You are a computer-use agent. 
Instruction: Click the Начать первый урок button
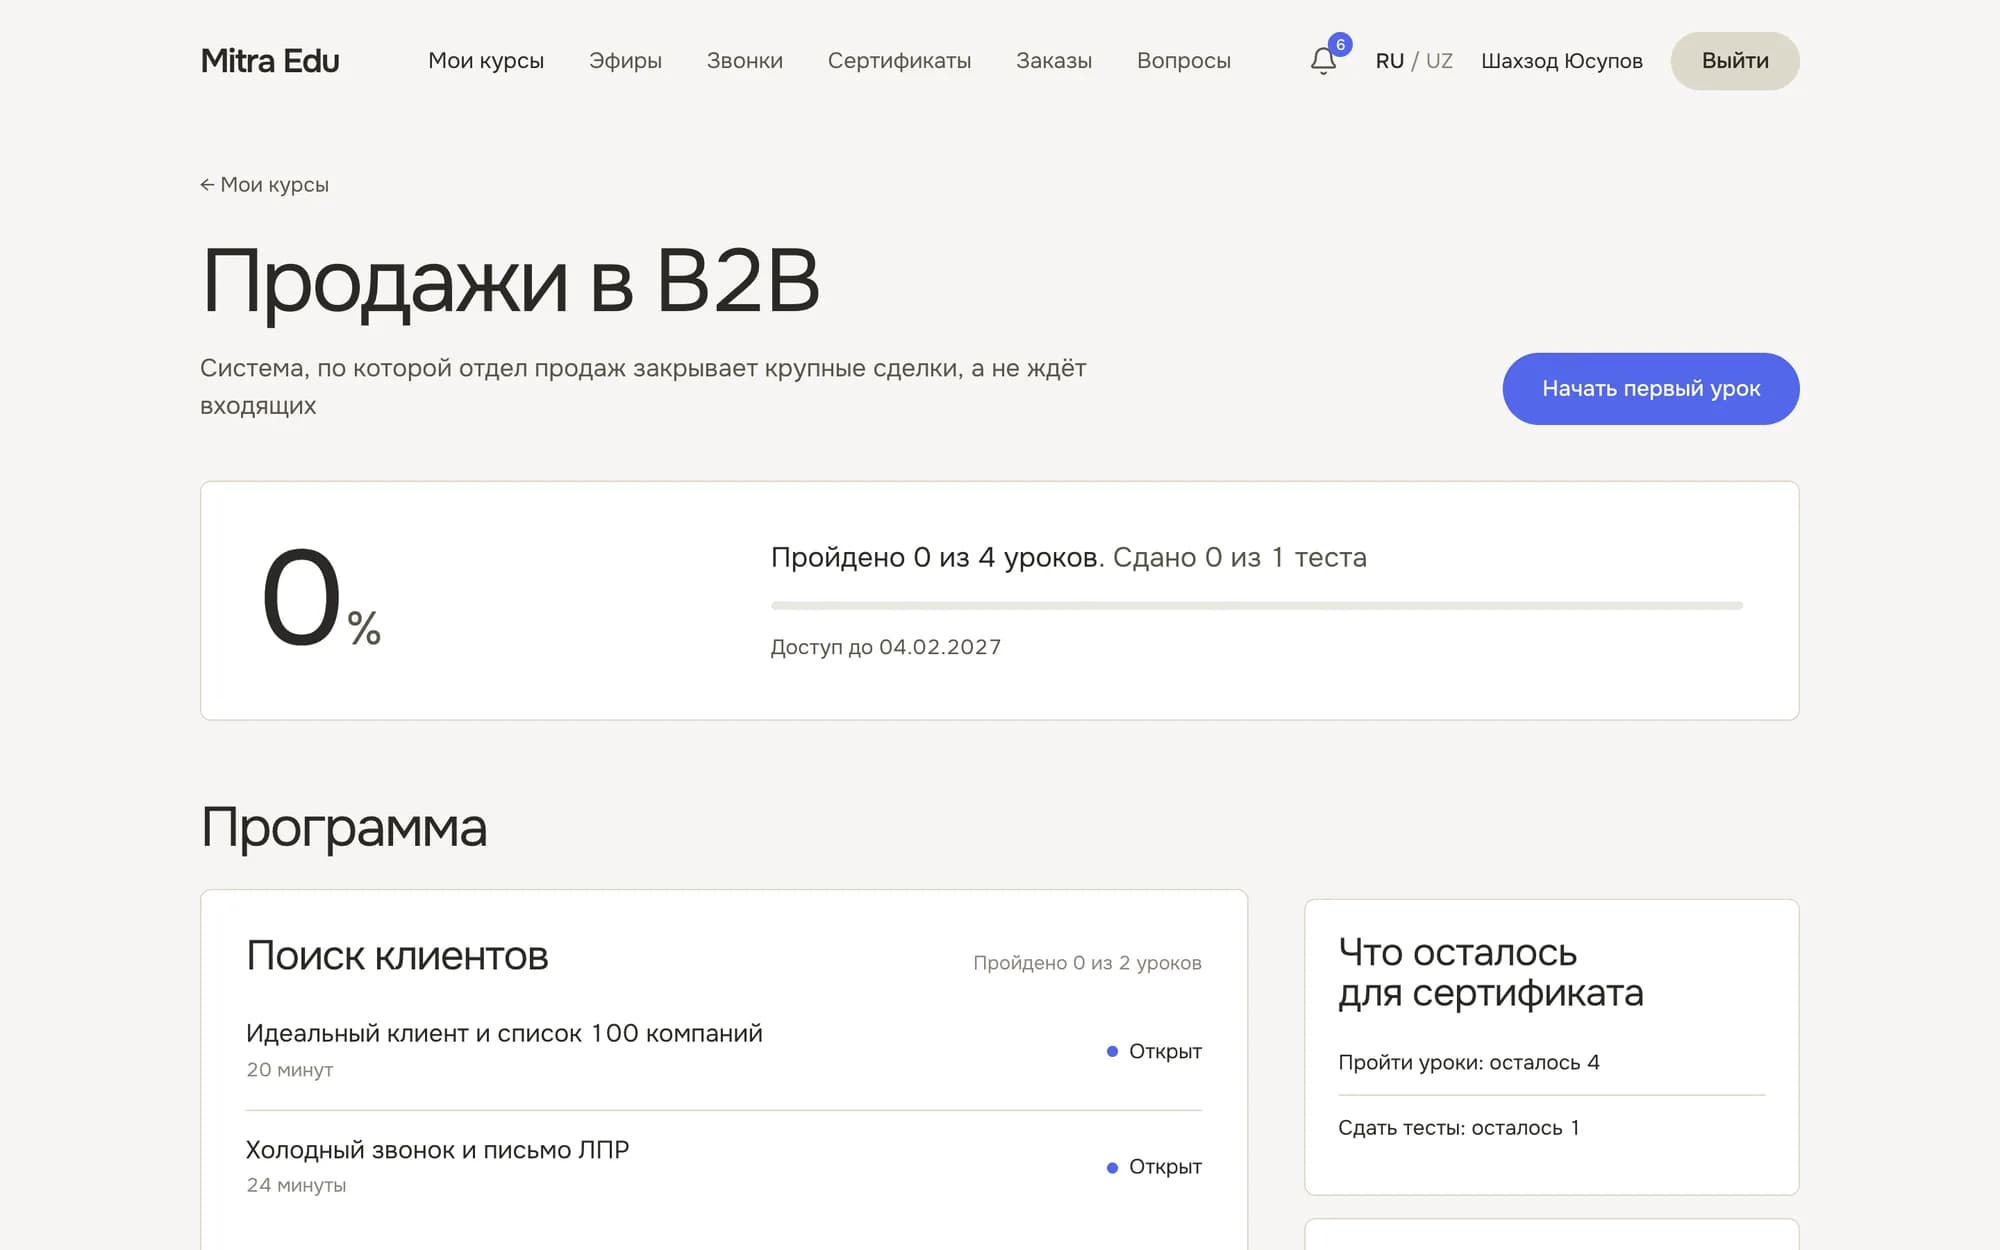(1651, 388)
